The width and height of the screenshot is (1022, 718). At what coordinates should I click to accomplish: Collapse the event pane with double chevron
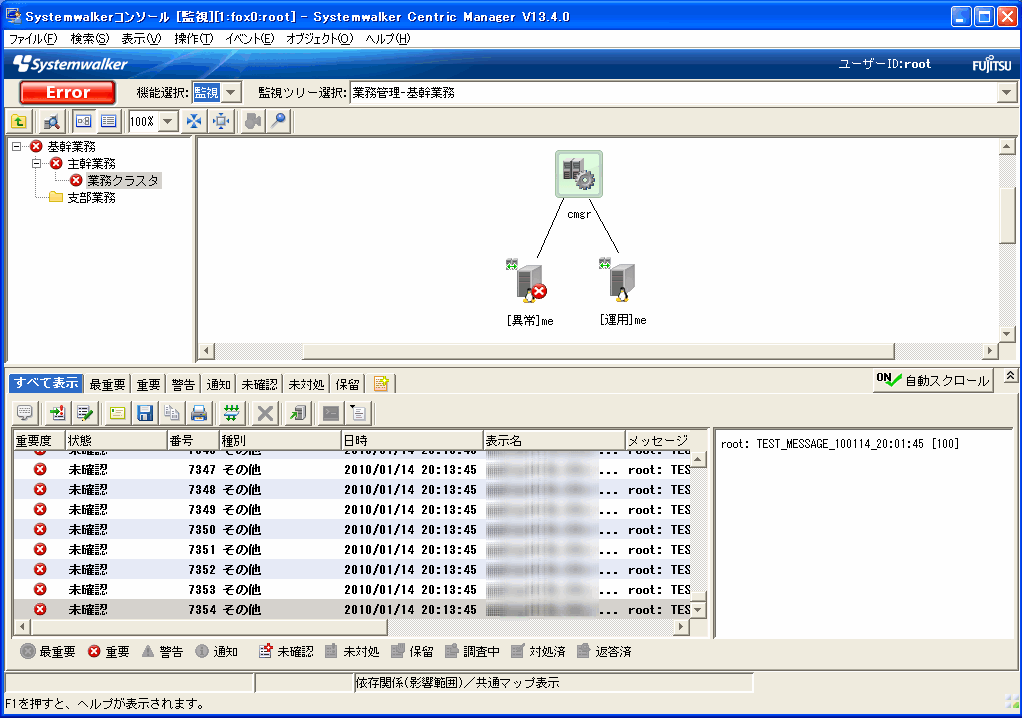pos(1010,377)
